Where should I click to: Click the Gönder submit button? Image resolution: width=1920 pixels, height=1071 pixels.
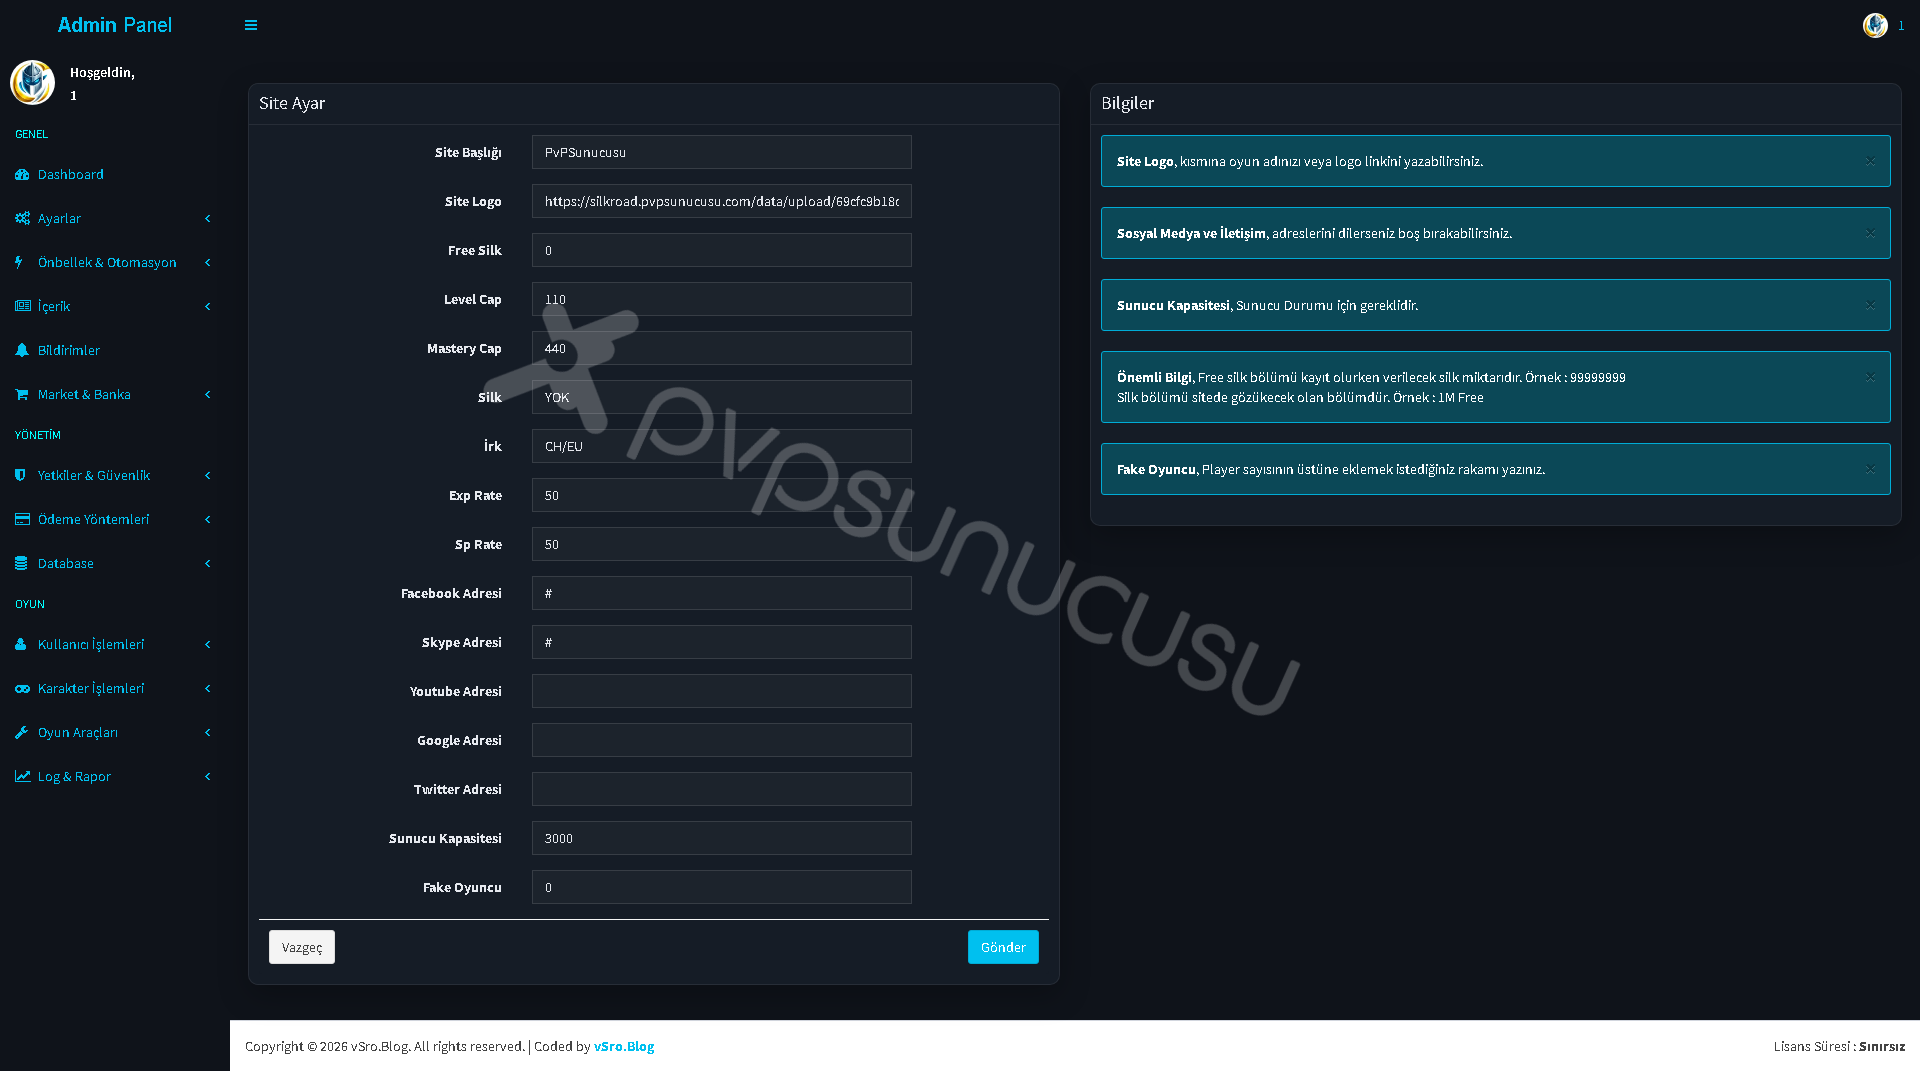[1003, 947]
